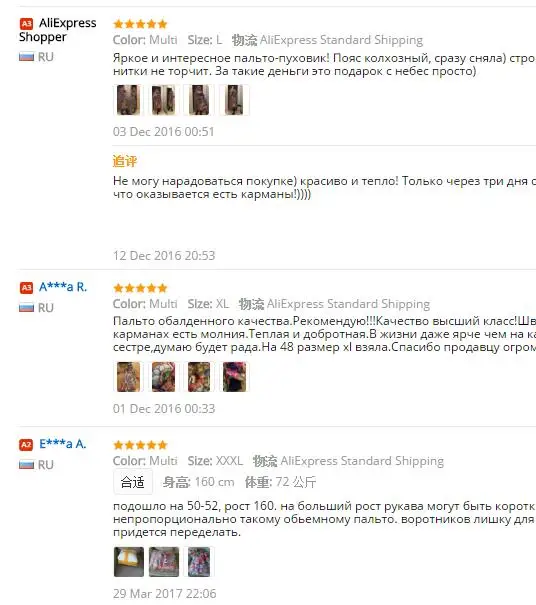Image resolution: width=536 pixels, height=605 pixels.
Task: Click the A3 badge next to A***a R.
Action: click(26, 288)
